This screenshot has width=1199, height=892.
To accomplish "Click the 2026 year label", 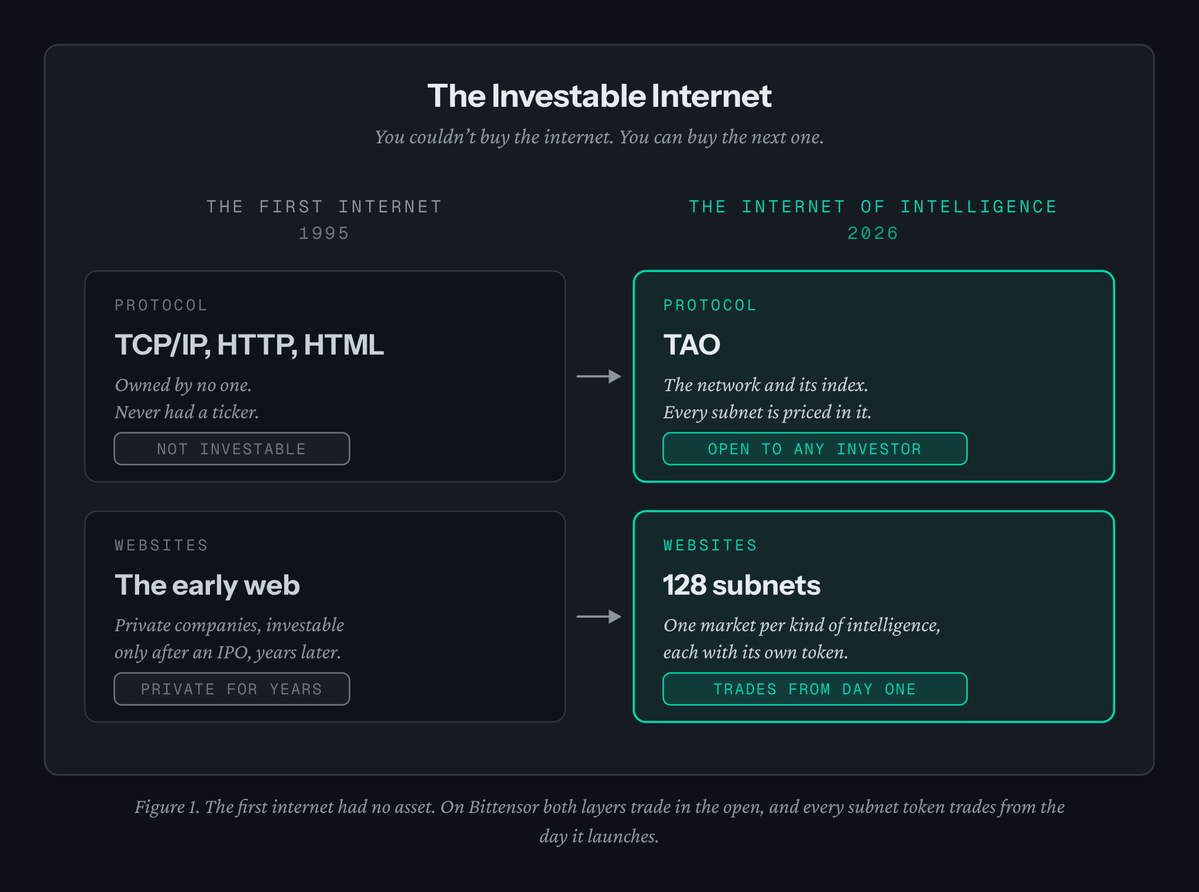I will click(873, 233).
